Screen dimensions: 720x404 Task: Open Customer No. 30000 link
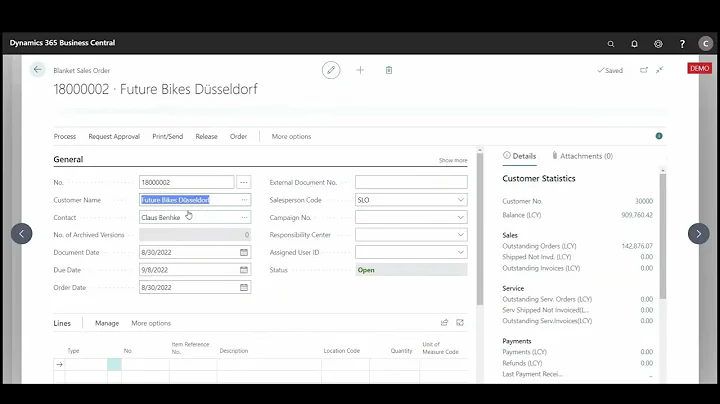pos(644,201)
